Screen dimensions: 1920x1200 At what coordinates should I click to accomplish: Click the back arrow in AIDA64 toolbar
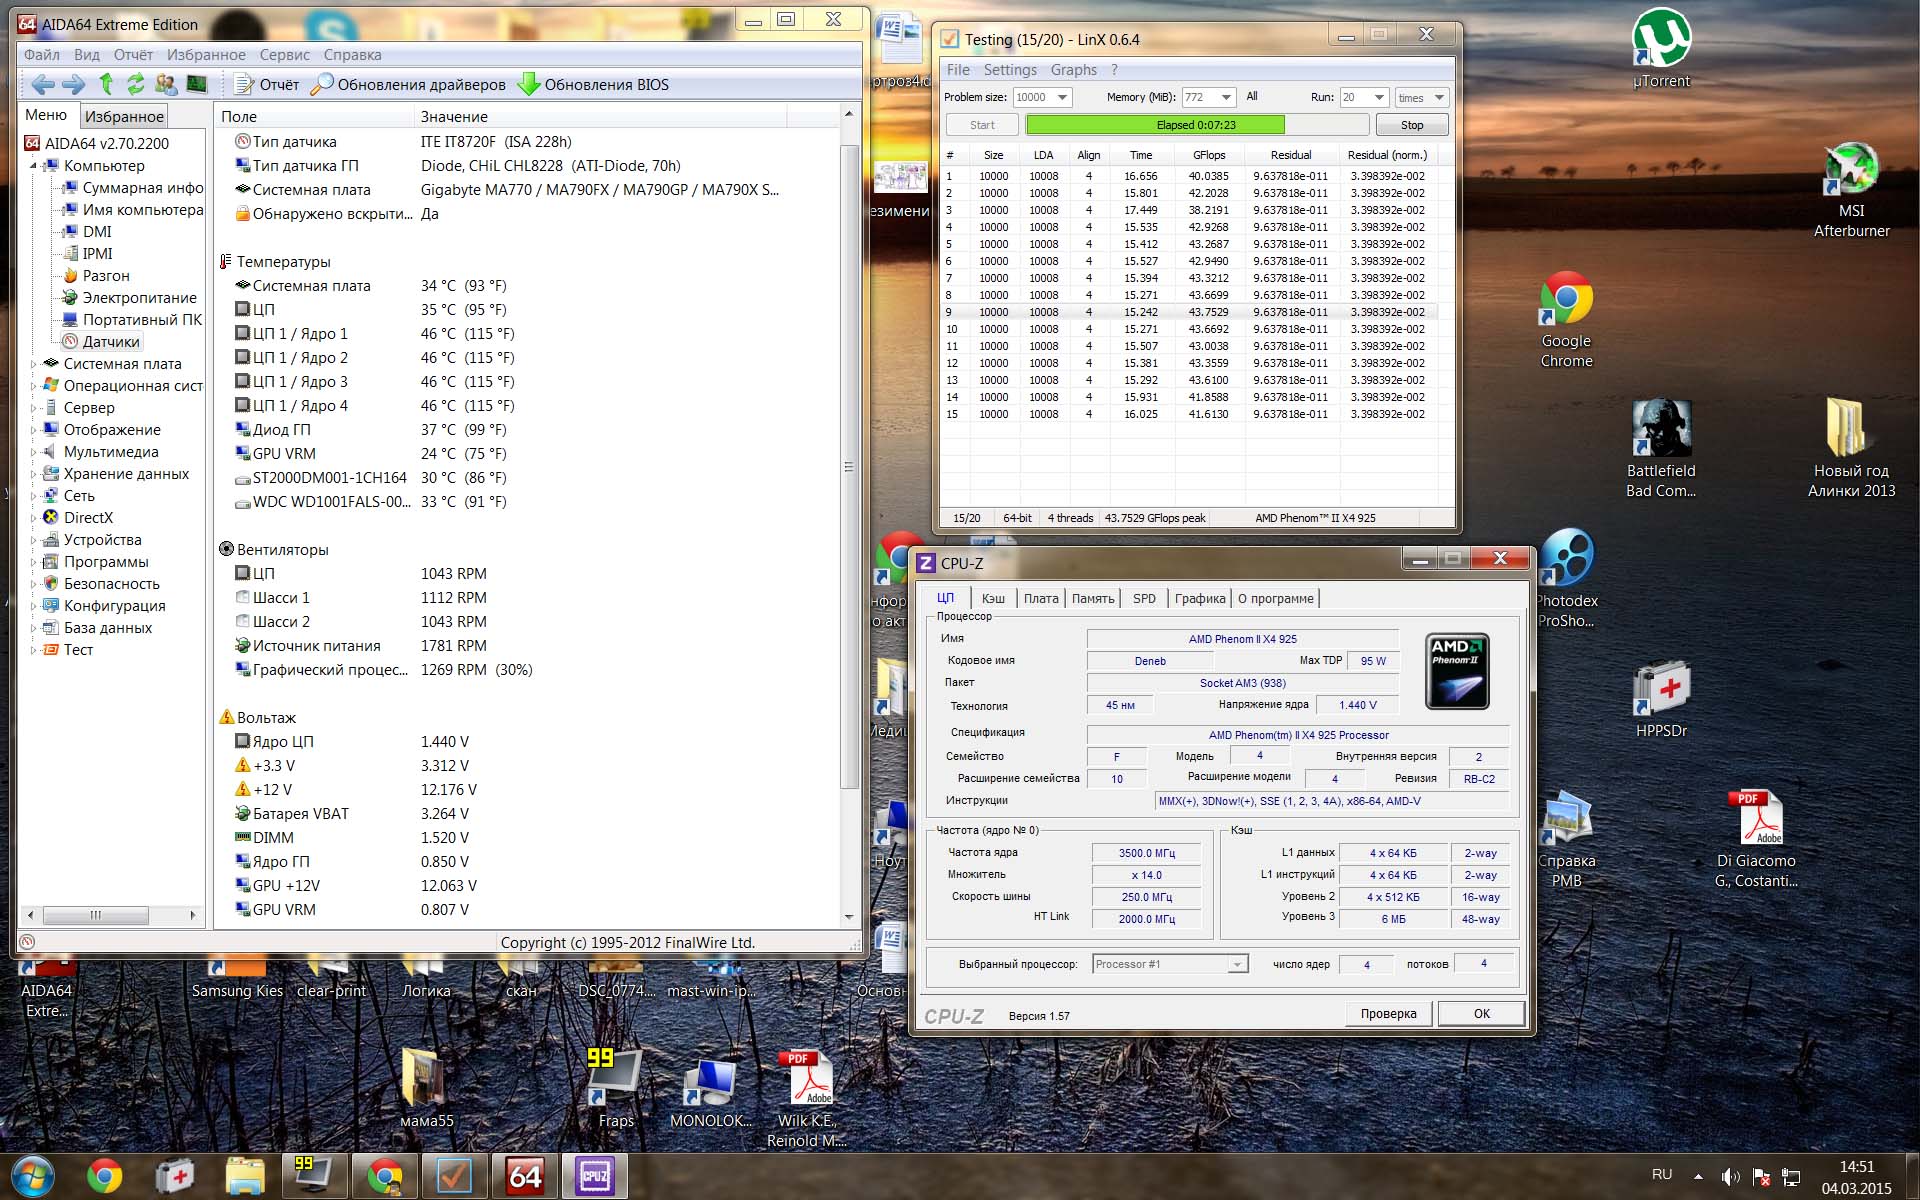(x=42, y=84)
